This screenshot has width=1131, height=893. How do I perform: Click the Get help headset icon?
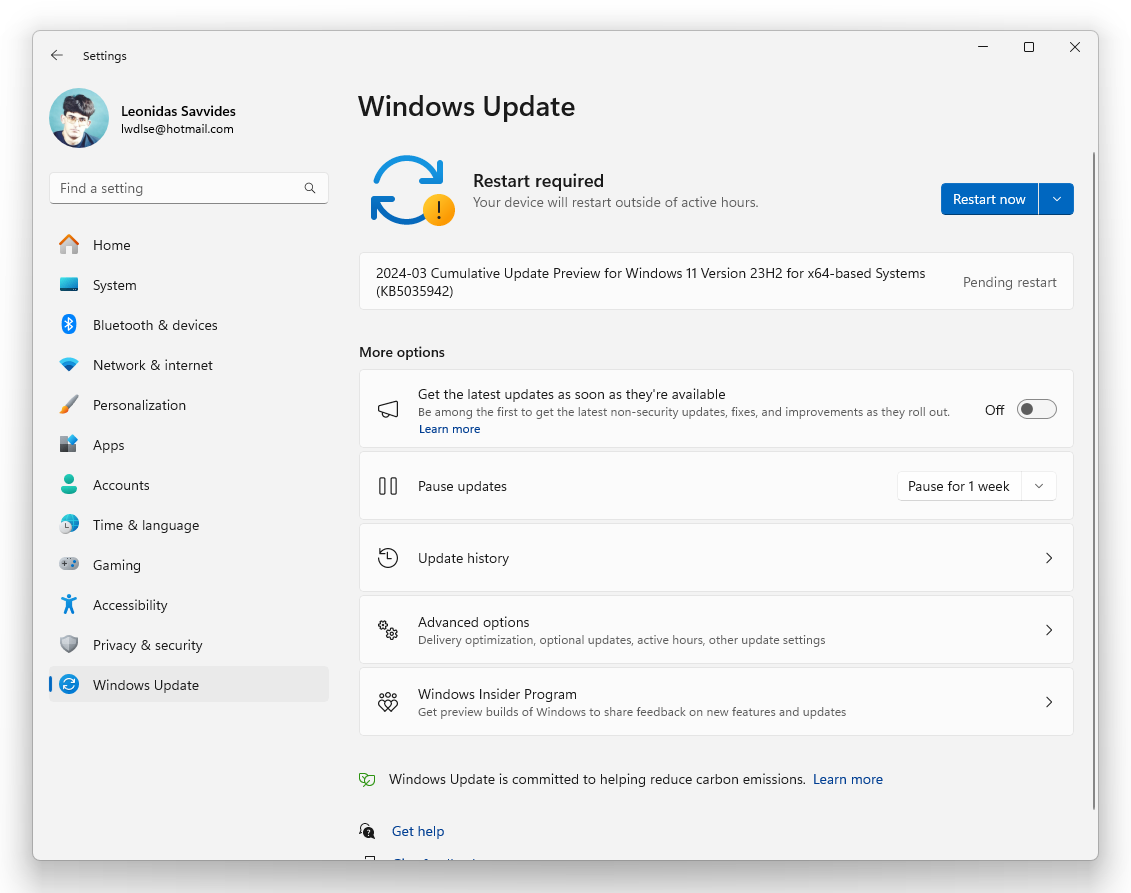click(367, 831)
